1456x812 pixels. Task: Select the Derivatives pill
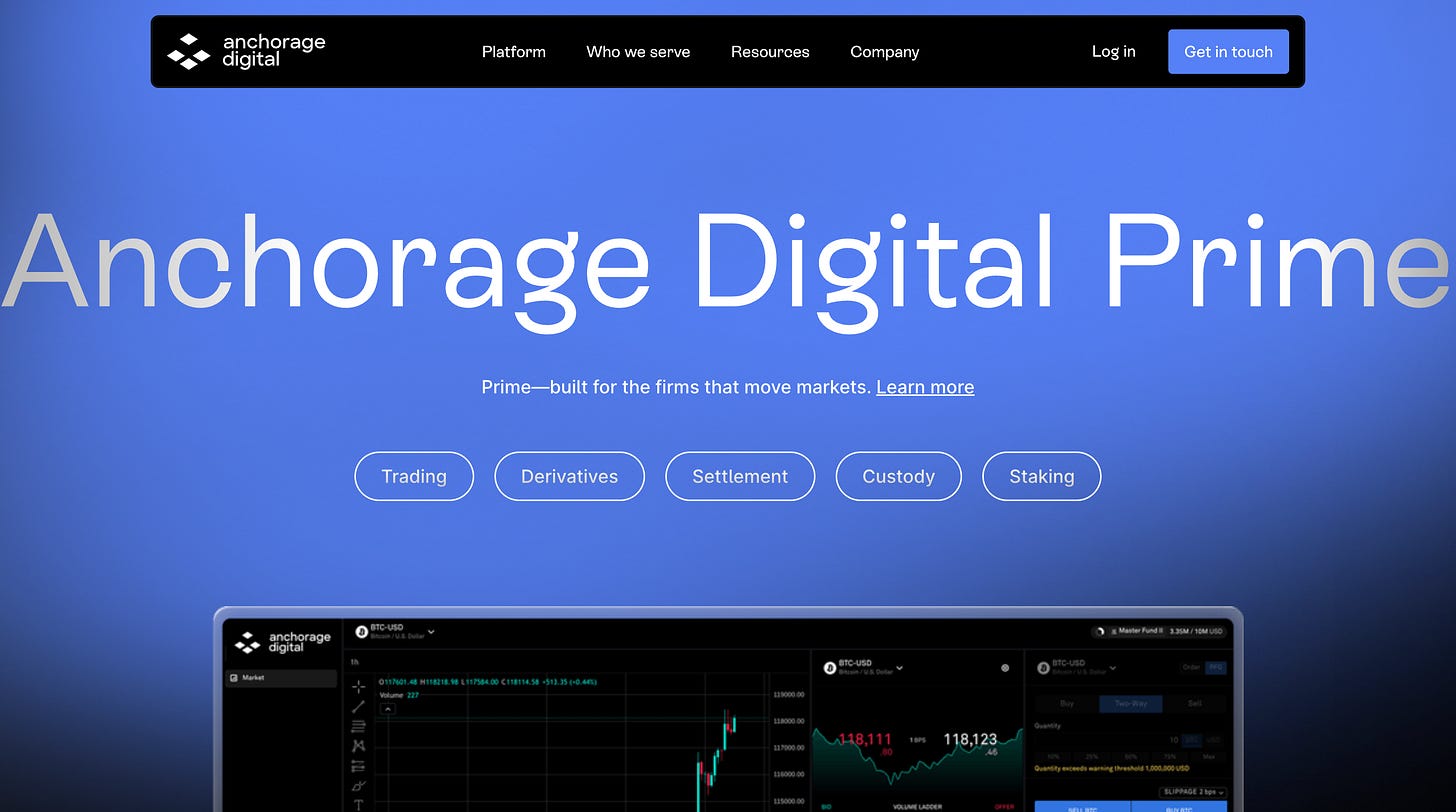tap(570, 476)
